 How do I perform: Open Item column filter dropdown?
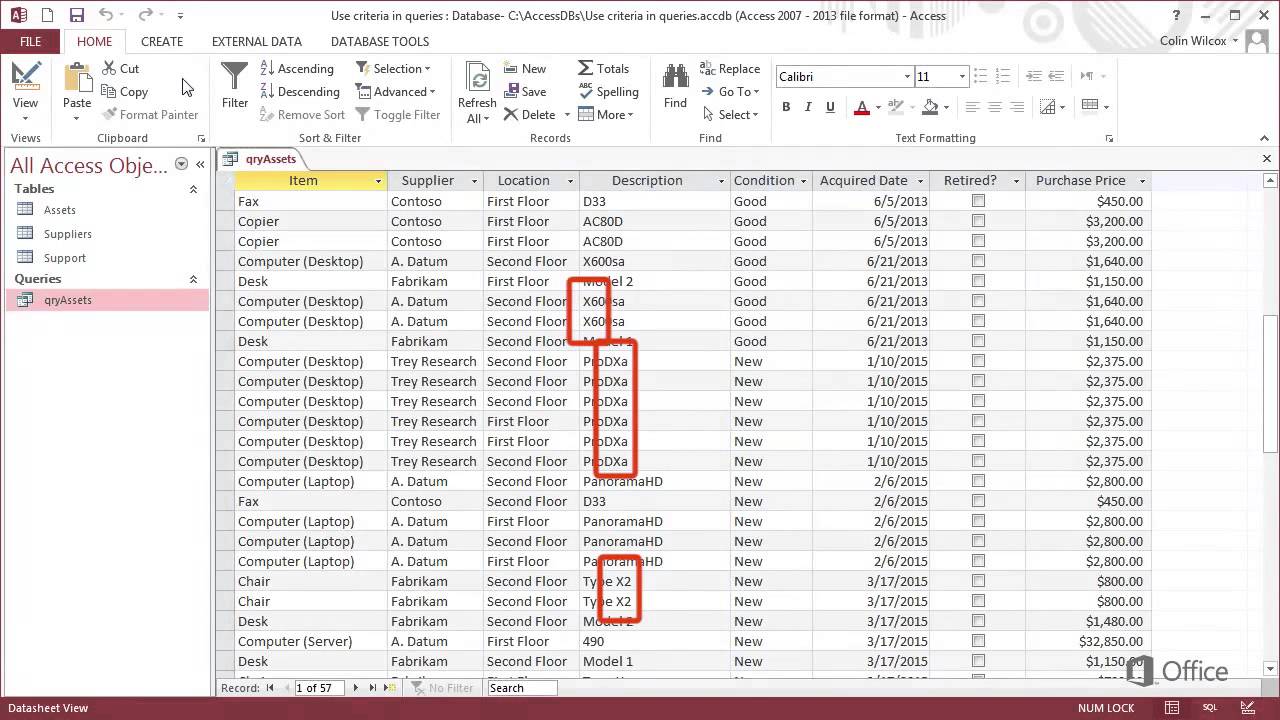[378, 181]
